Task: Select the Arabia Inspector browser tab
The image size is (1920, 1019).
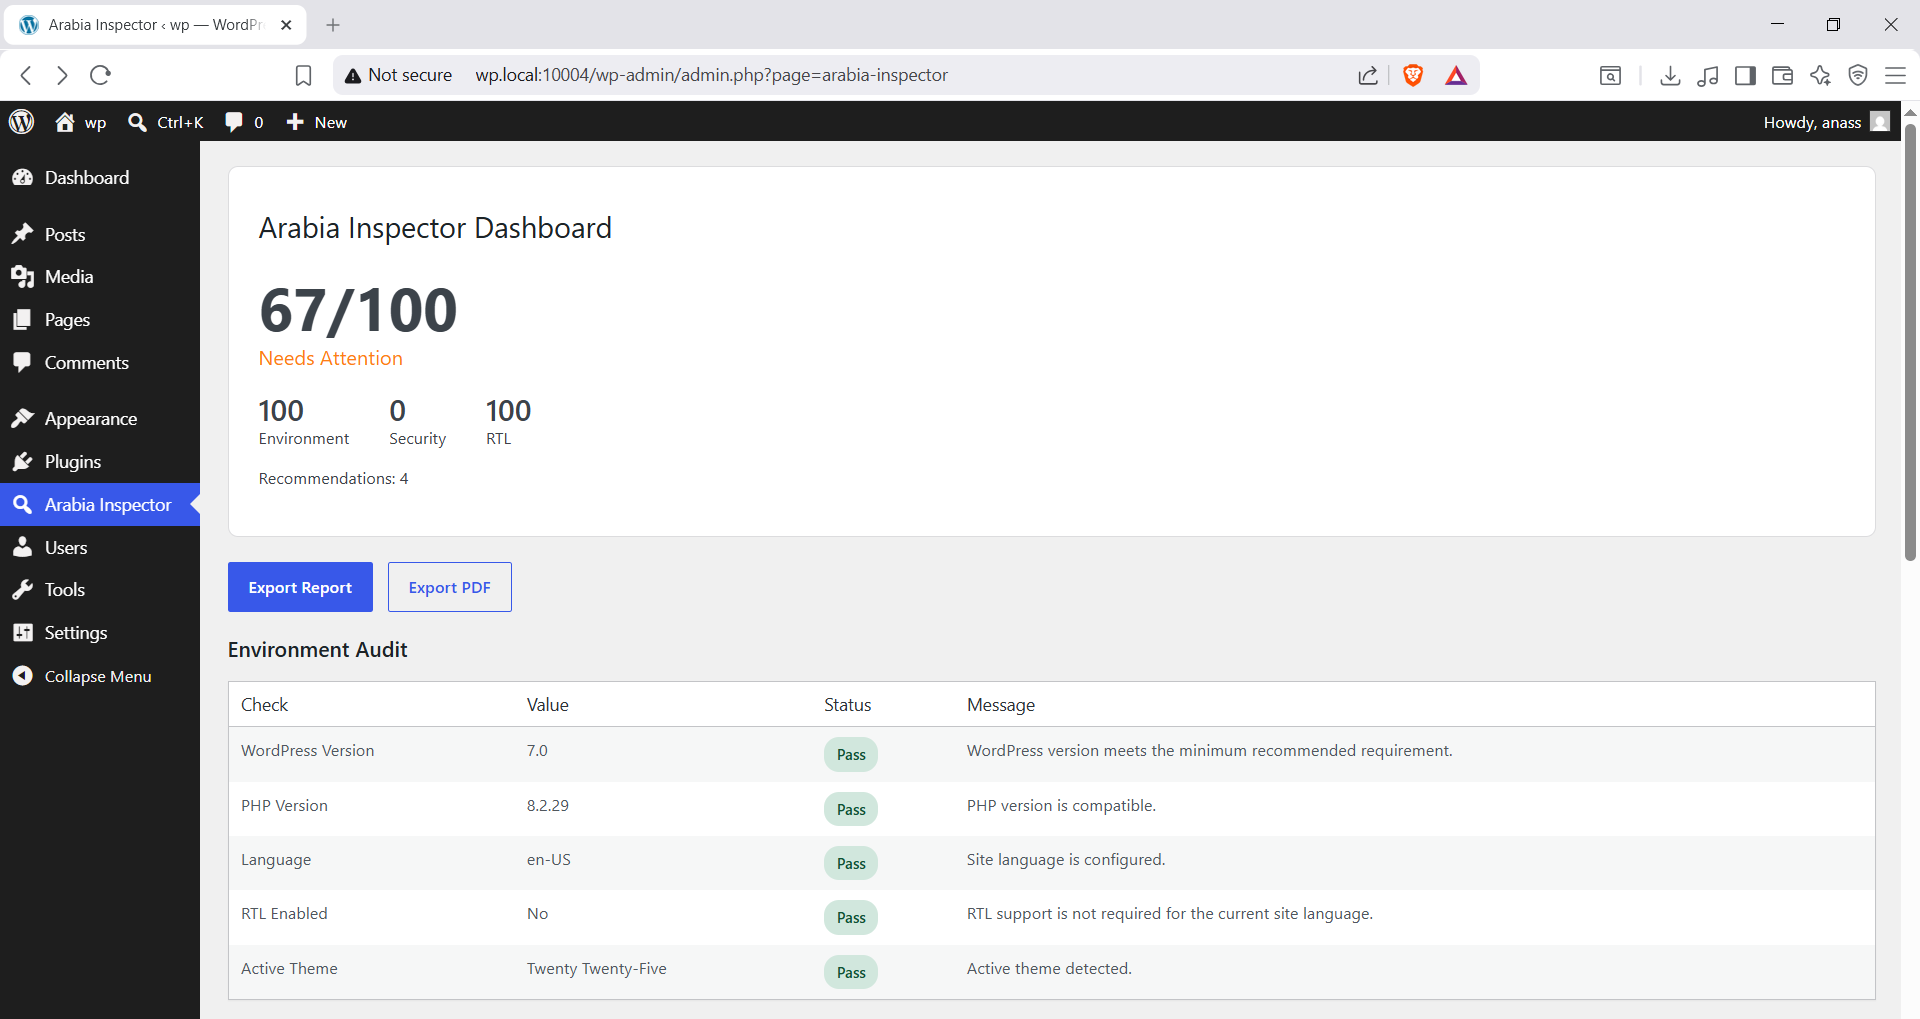Action: pos(155,25)
